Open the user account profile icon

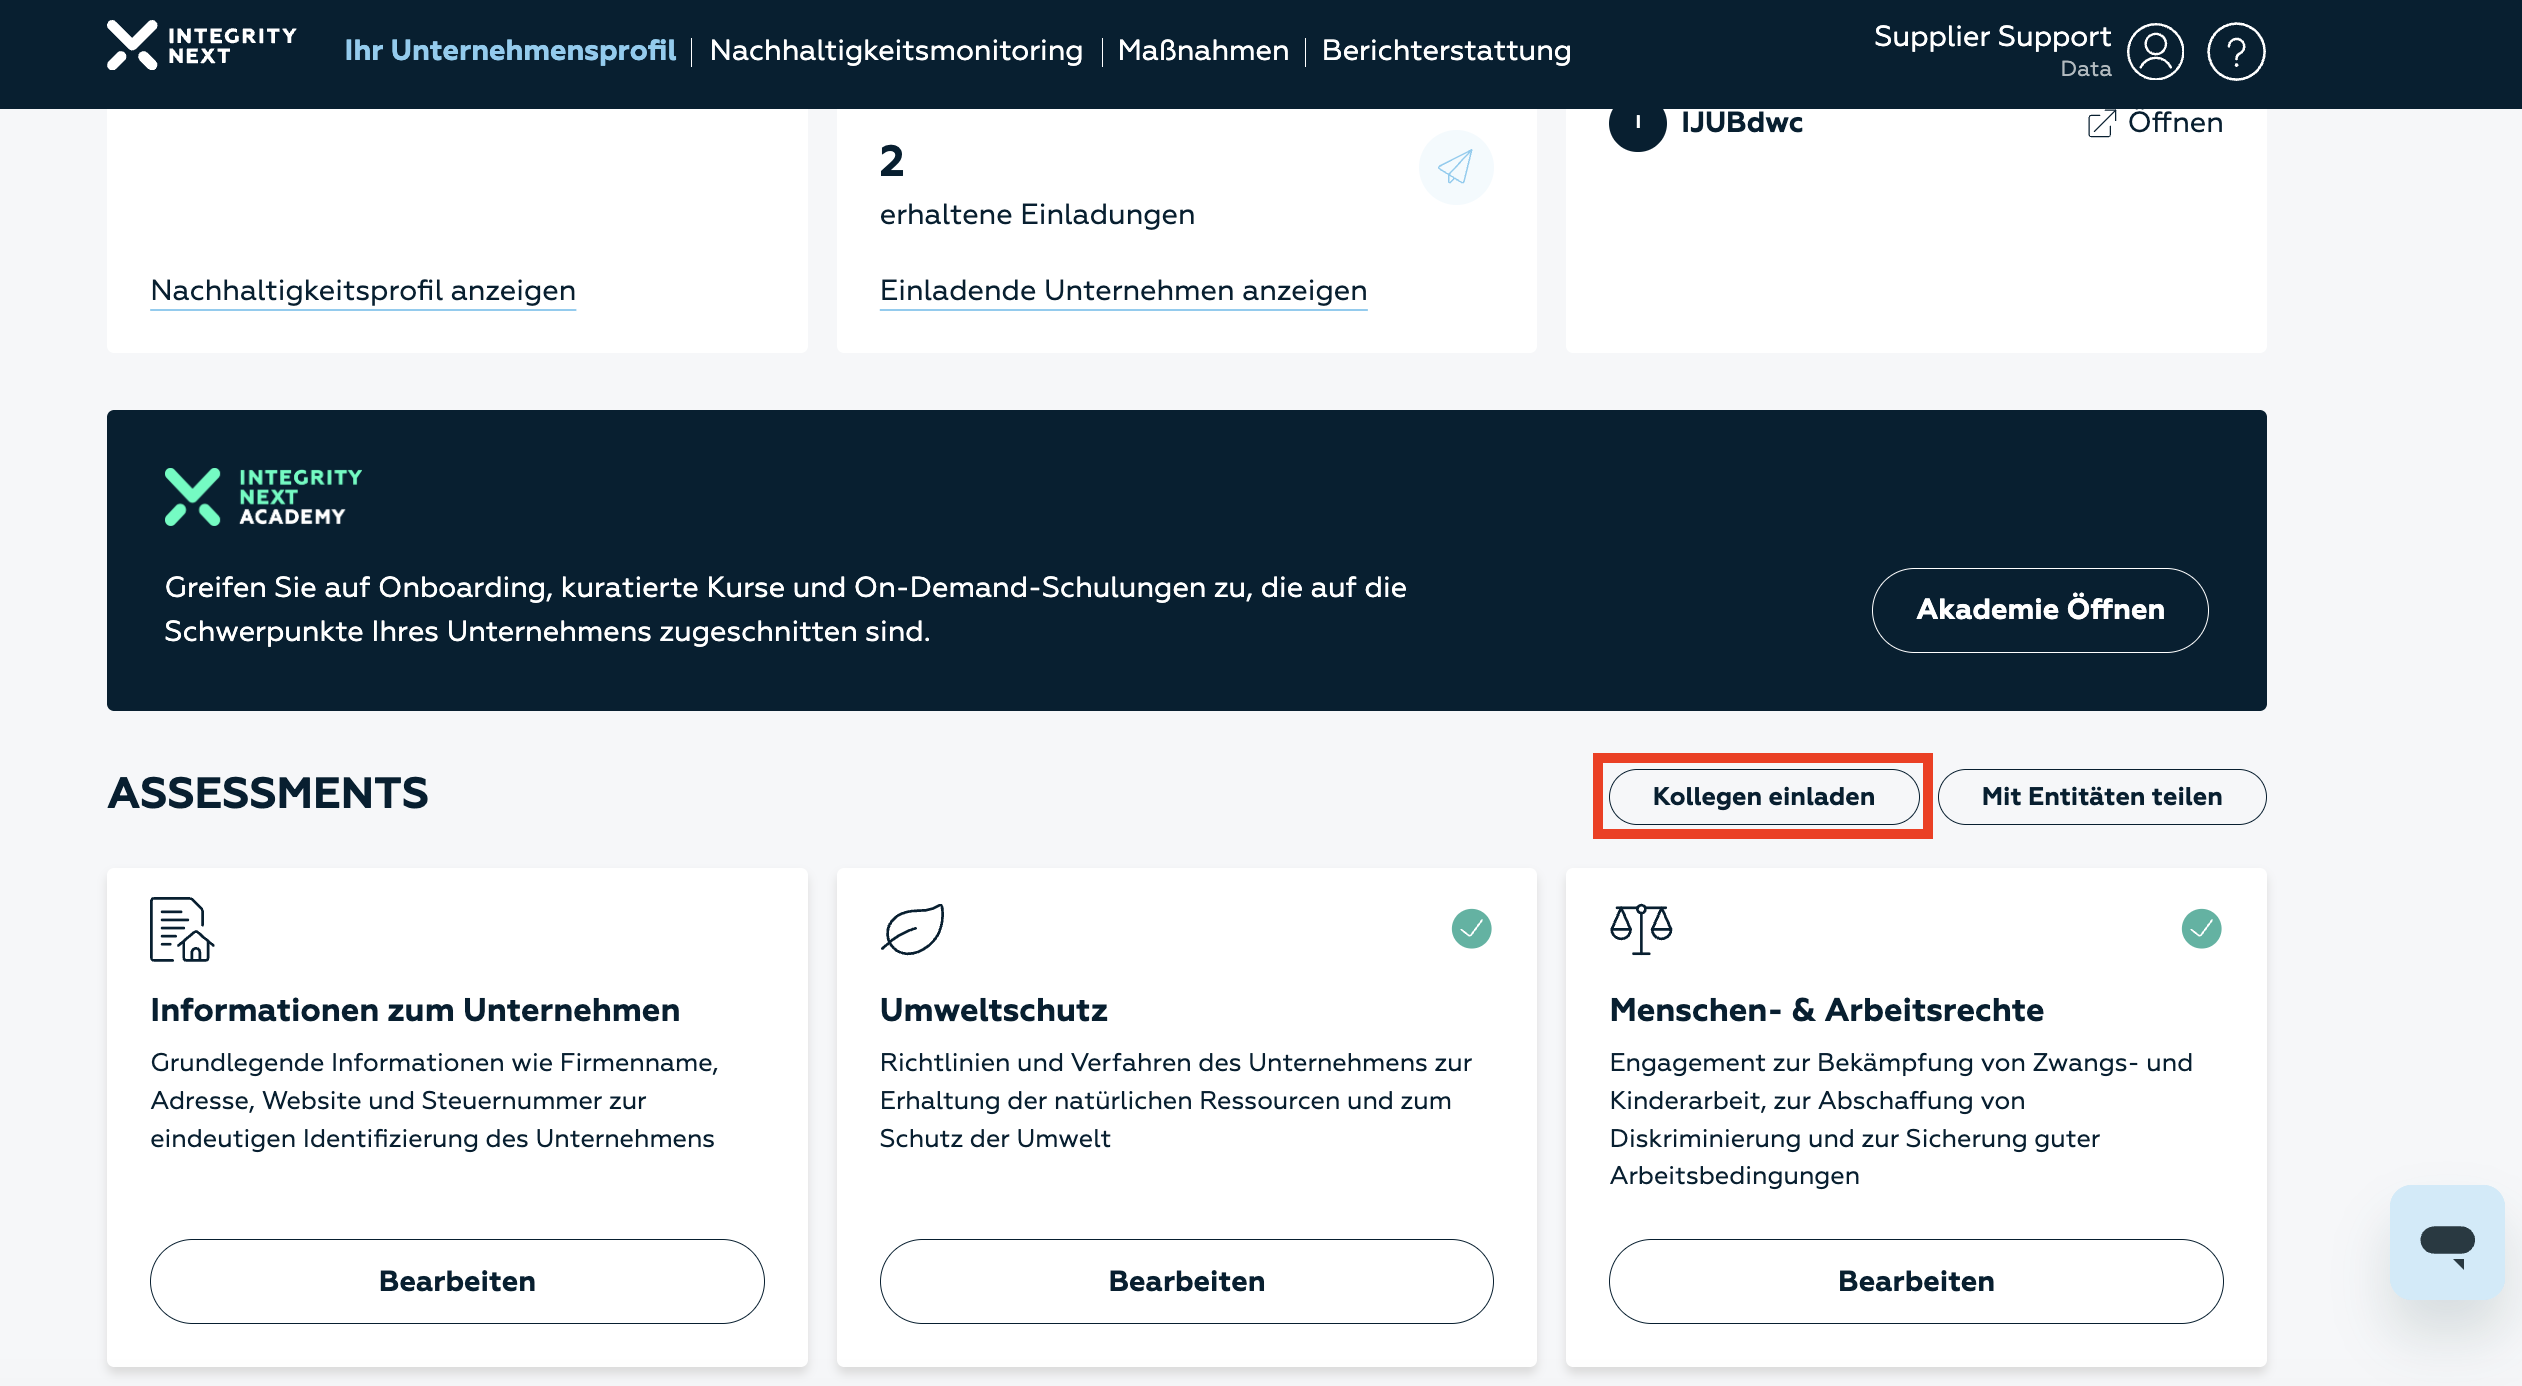(2154, 51)
